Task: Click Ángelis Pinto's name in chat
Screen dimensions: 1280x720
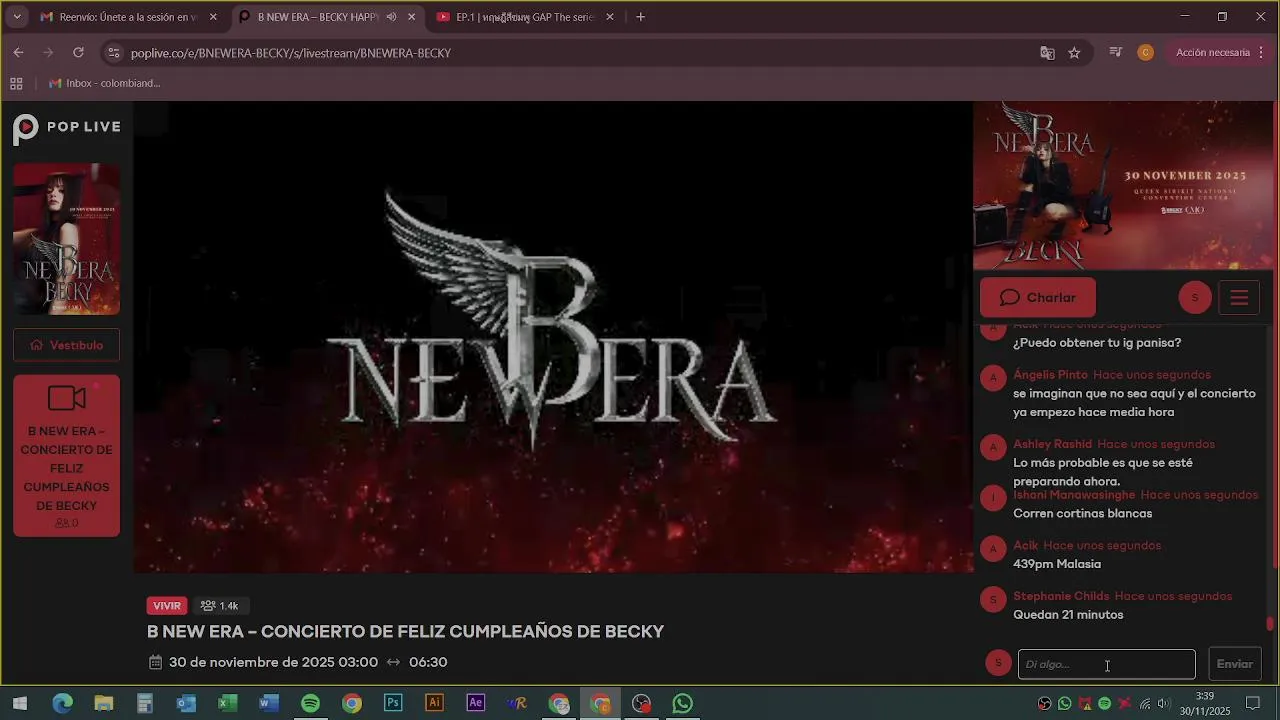Action: coord(1050,375)
